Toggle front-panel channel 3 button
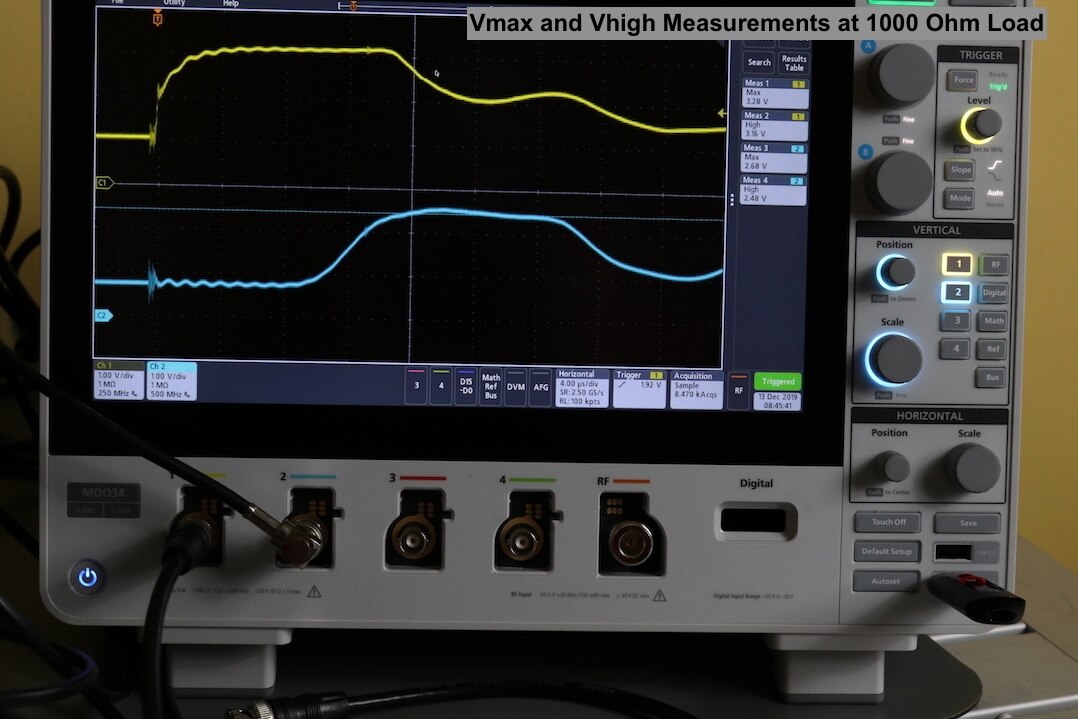Viewport: 1078px width, 719px height. tap(956, 320)
